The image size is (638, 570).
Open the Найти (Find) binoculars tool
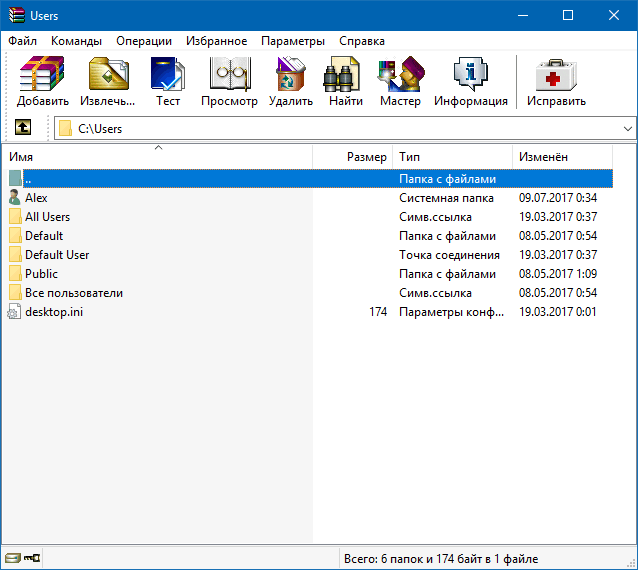[x=345, y=82]
